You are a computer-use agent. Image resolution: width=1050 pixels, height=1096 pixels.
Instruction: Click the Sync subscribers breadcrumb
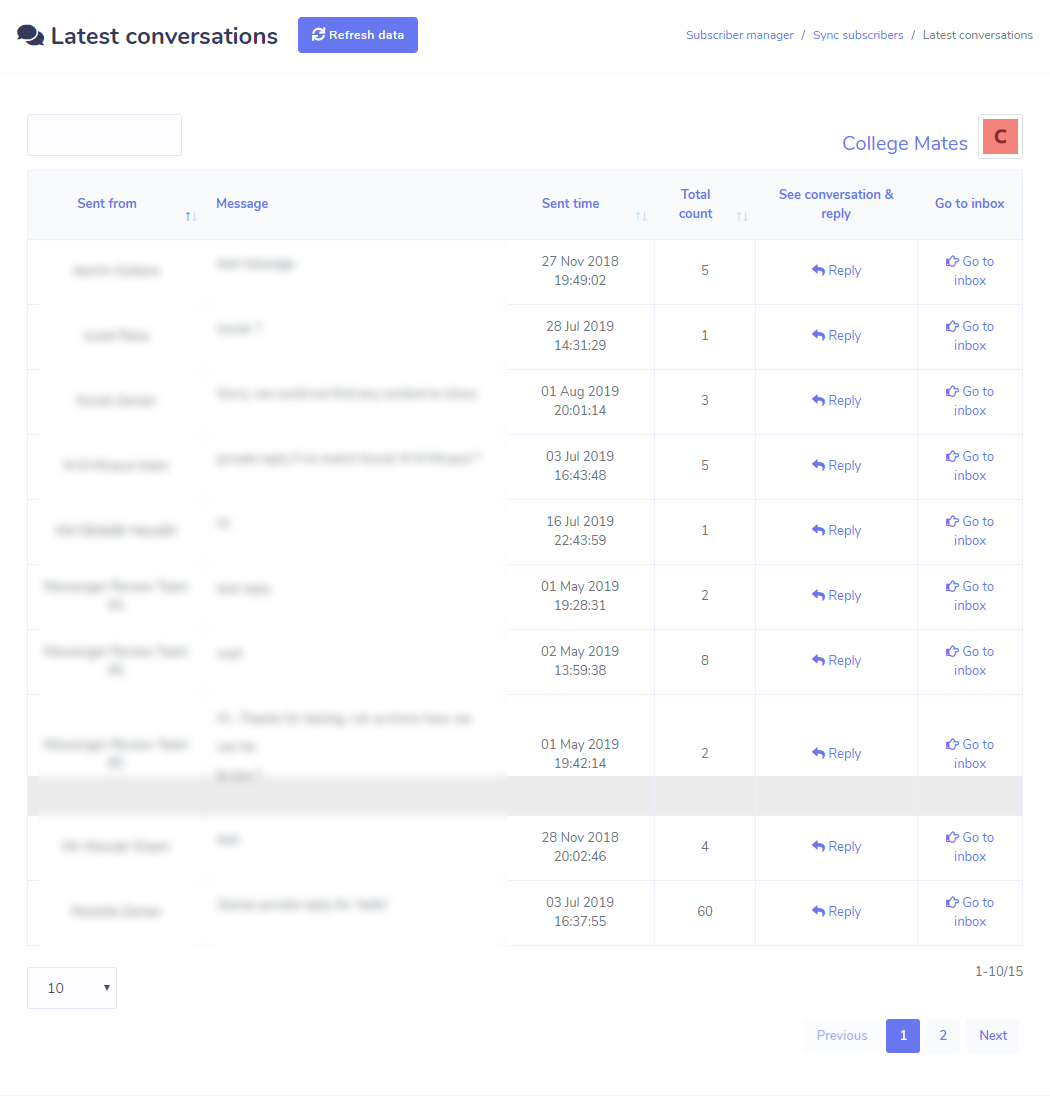point(858,34)
